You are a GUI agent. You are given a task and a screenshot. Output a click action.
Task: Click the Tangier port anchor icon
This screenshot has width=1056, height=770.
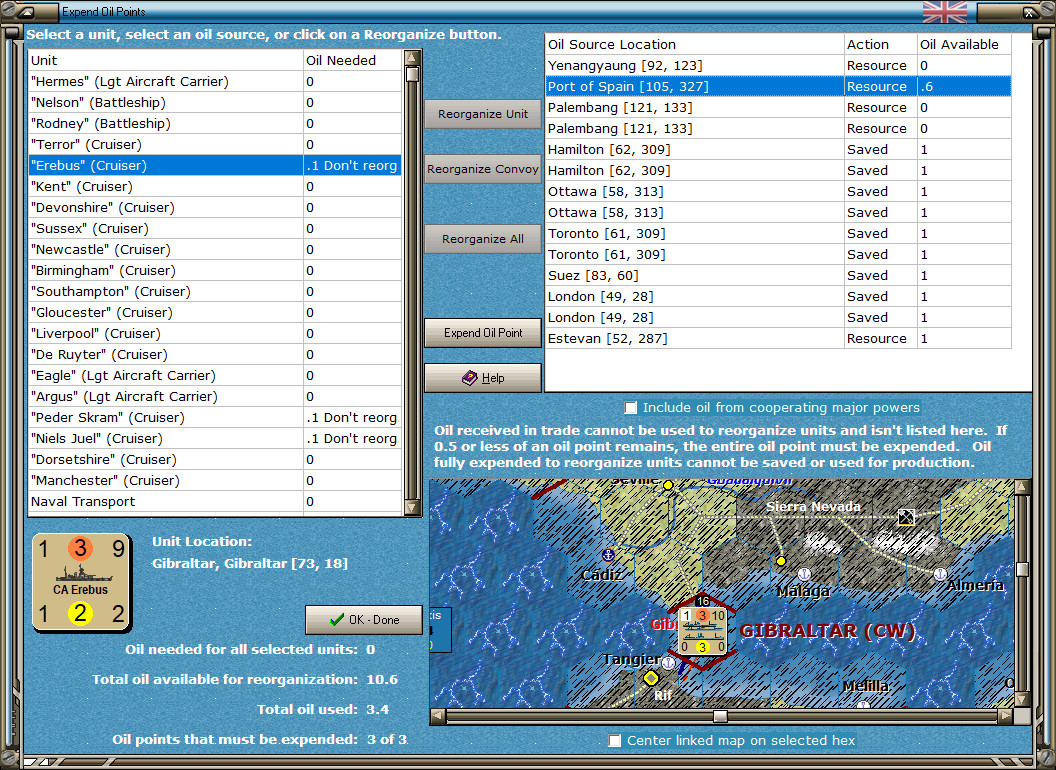[668, 662]
